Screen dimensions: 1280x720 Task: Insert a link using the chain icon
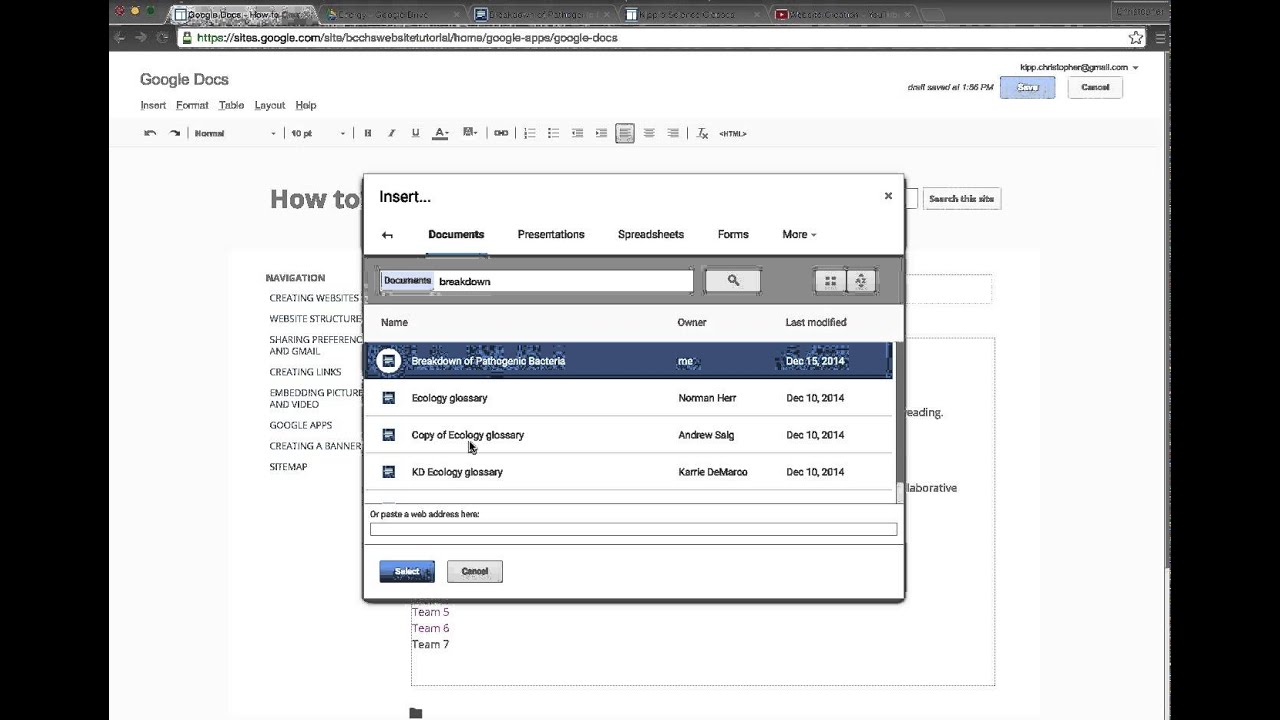501,133
